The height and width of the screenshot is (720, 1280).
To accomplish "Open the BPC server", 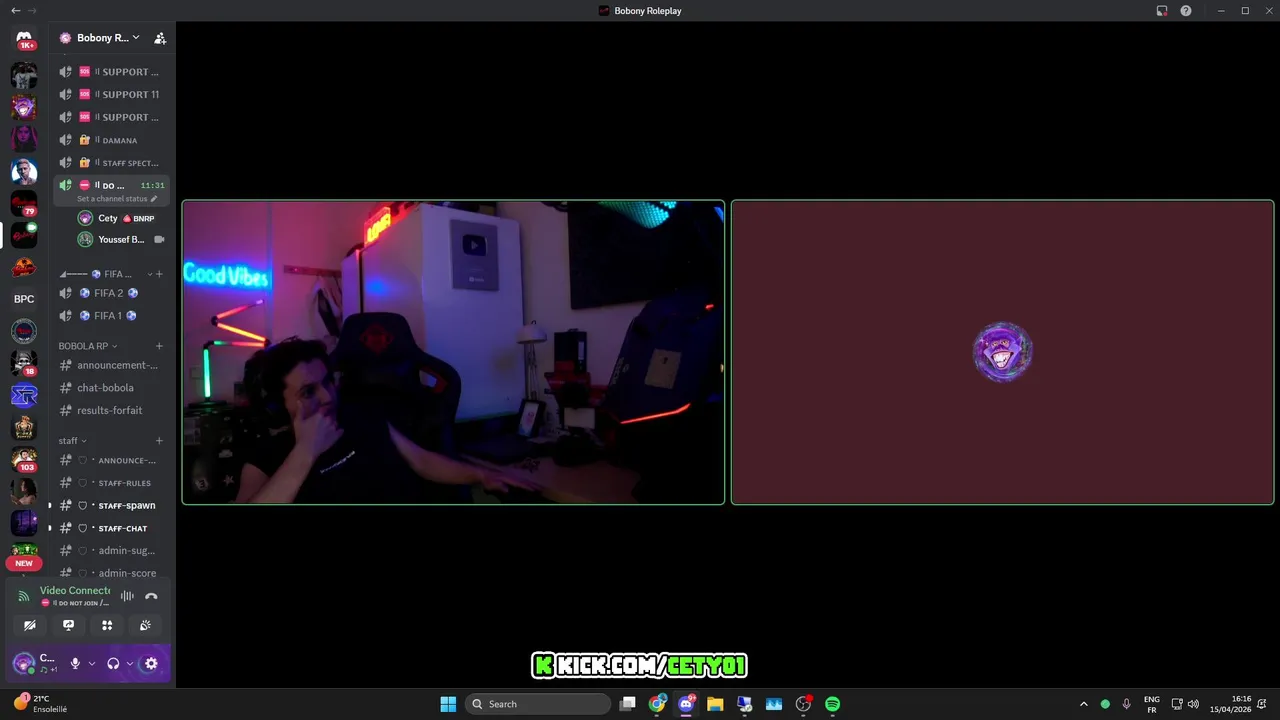I will 24,299.
